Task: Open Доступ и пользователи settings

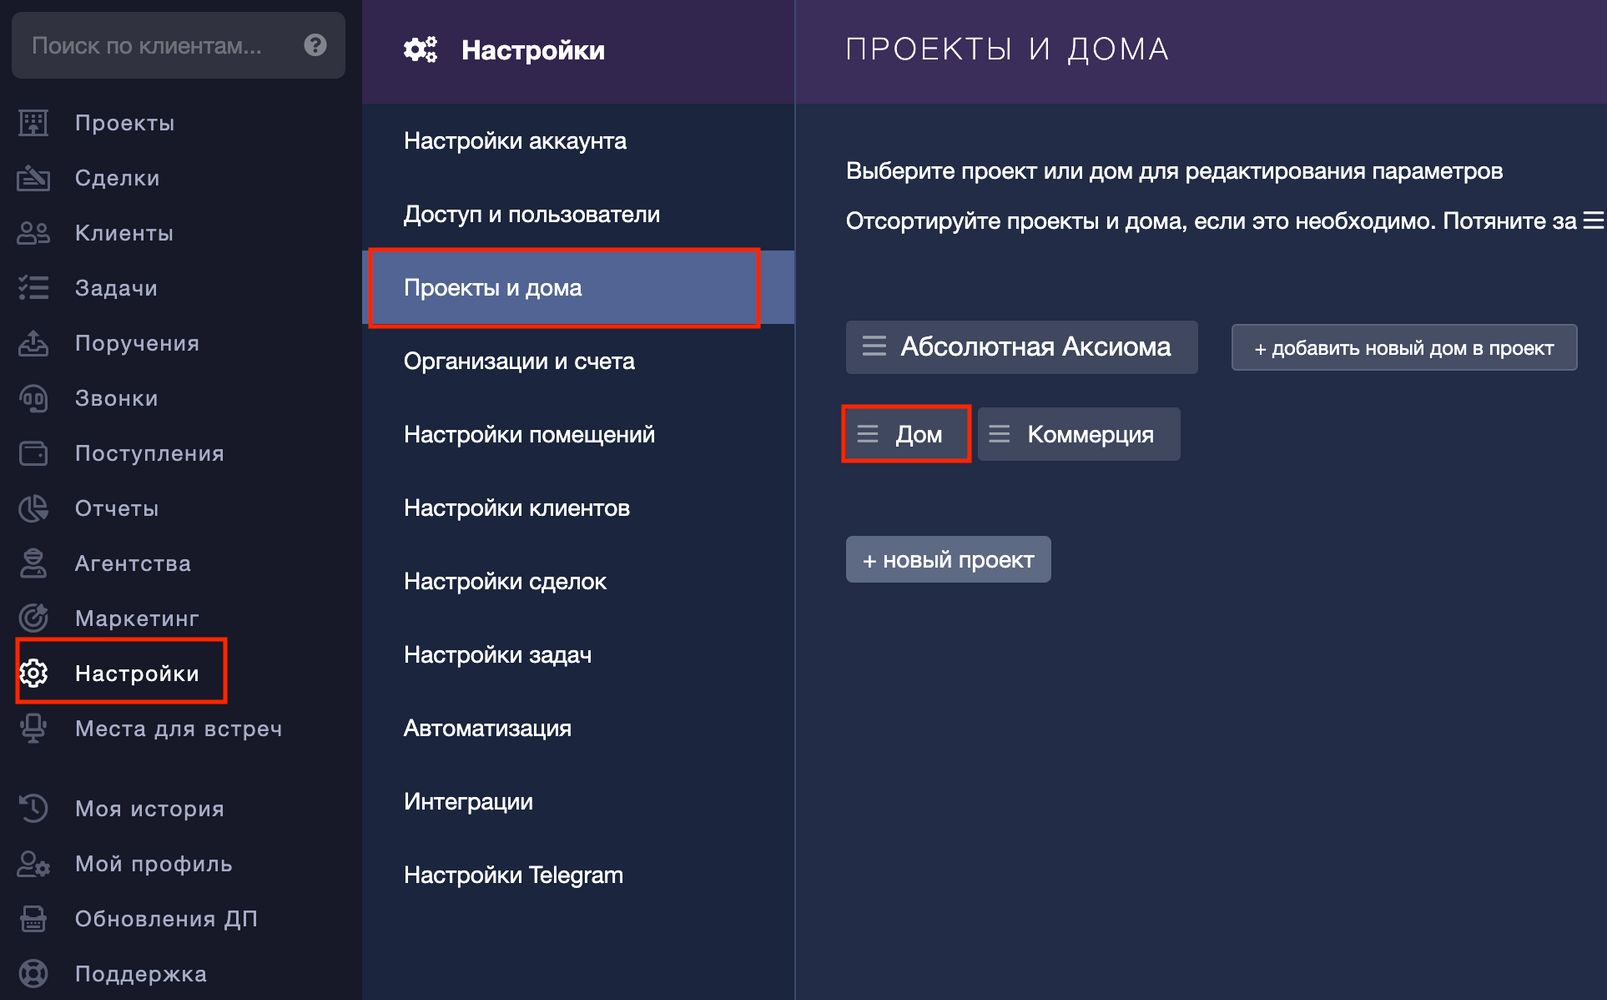Action: click(x=578, y=214)
